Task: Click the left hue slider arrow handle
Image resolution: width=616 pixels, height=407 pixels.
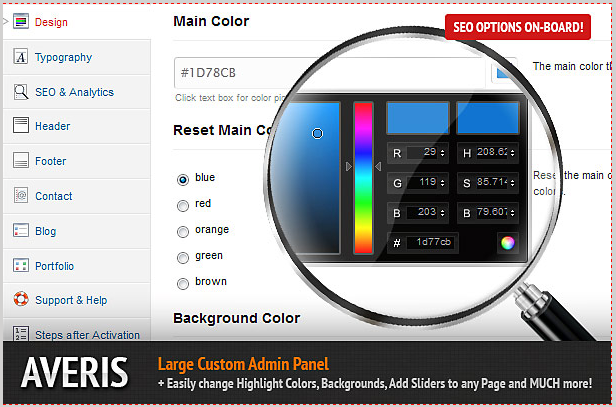Action: 349,167
